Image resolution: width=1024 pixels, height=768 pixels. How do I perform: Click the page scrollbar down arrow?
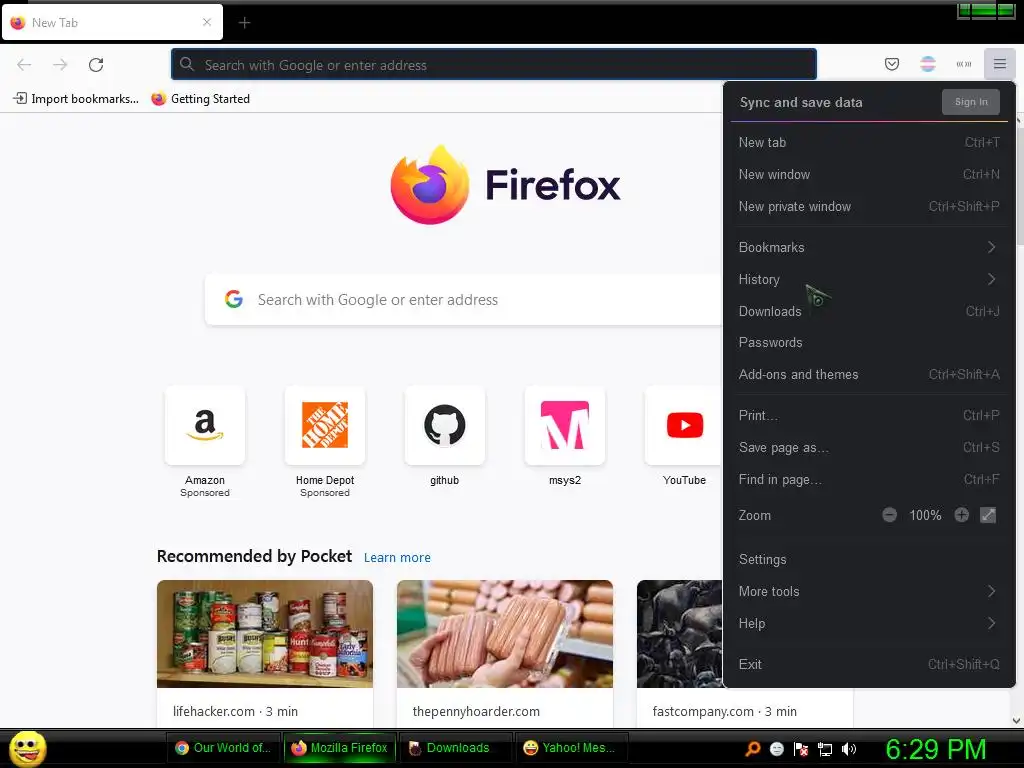click(1016, 721)
